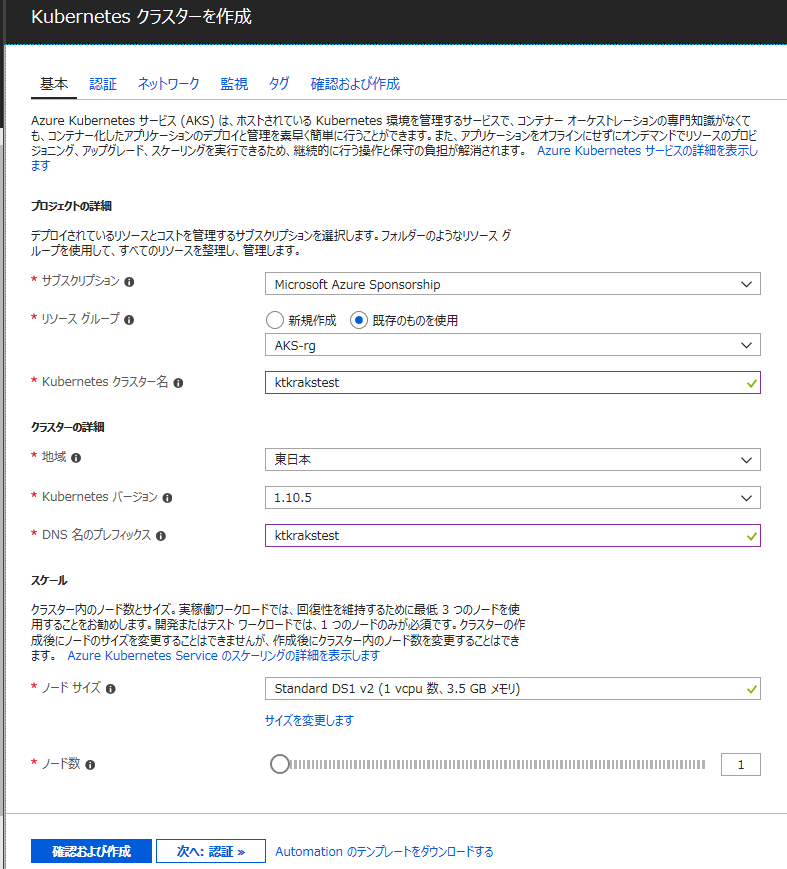Open the AKS-rg resource group dropdown
The width and height of the screenshot is (787, 869).
513,345
